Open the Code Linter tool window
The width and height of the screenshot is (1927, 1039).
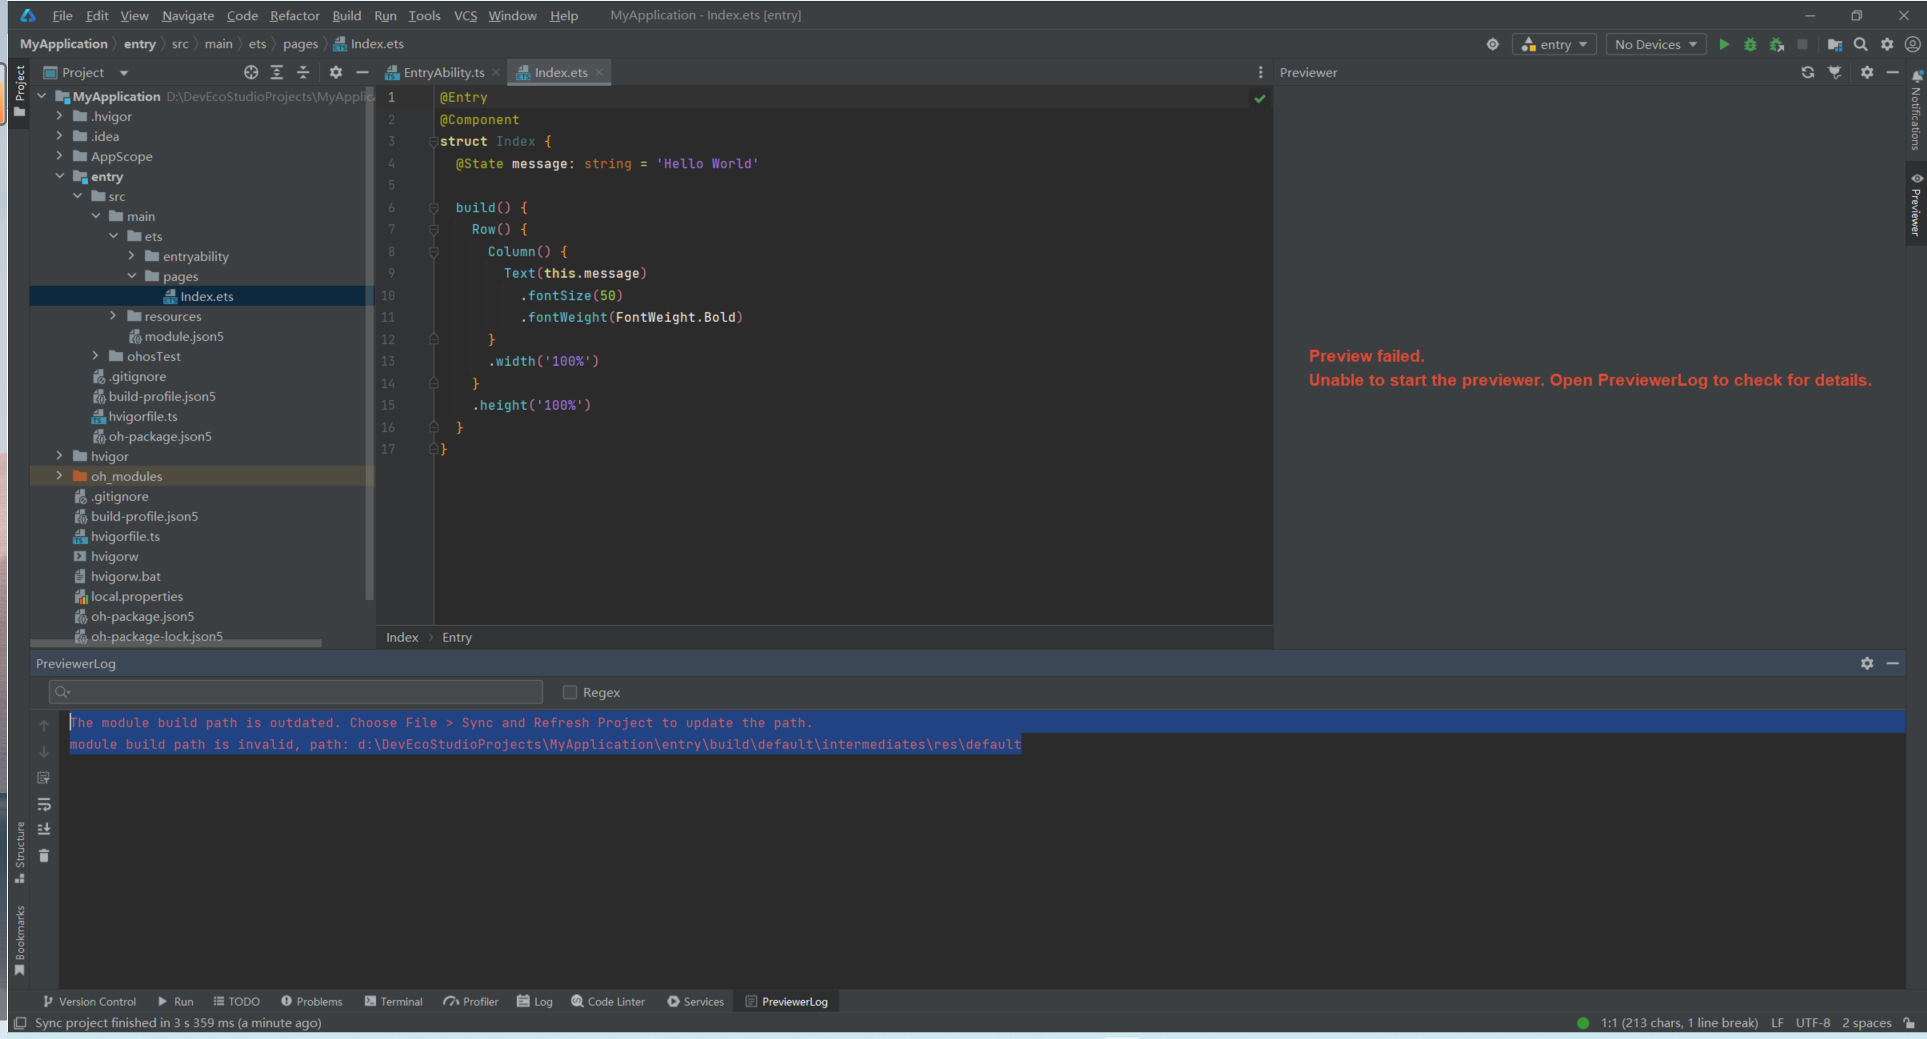(x=608, y=1001)
